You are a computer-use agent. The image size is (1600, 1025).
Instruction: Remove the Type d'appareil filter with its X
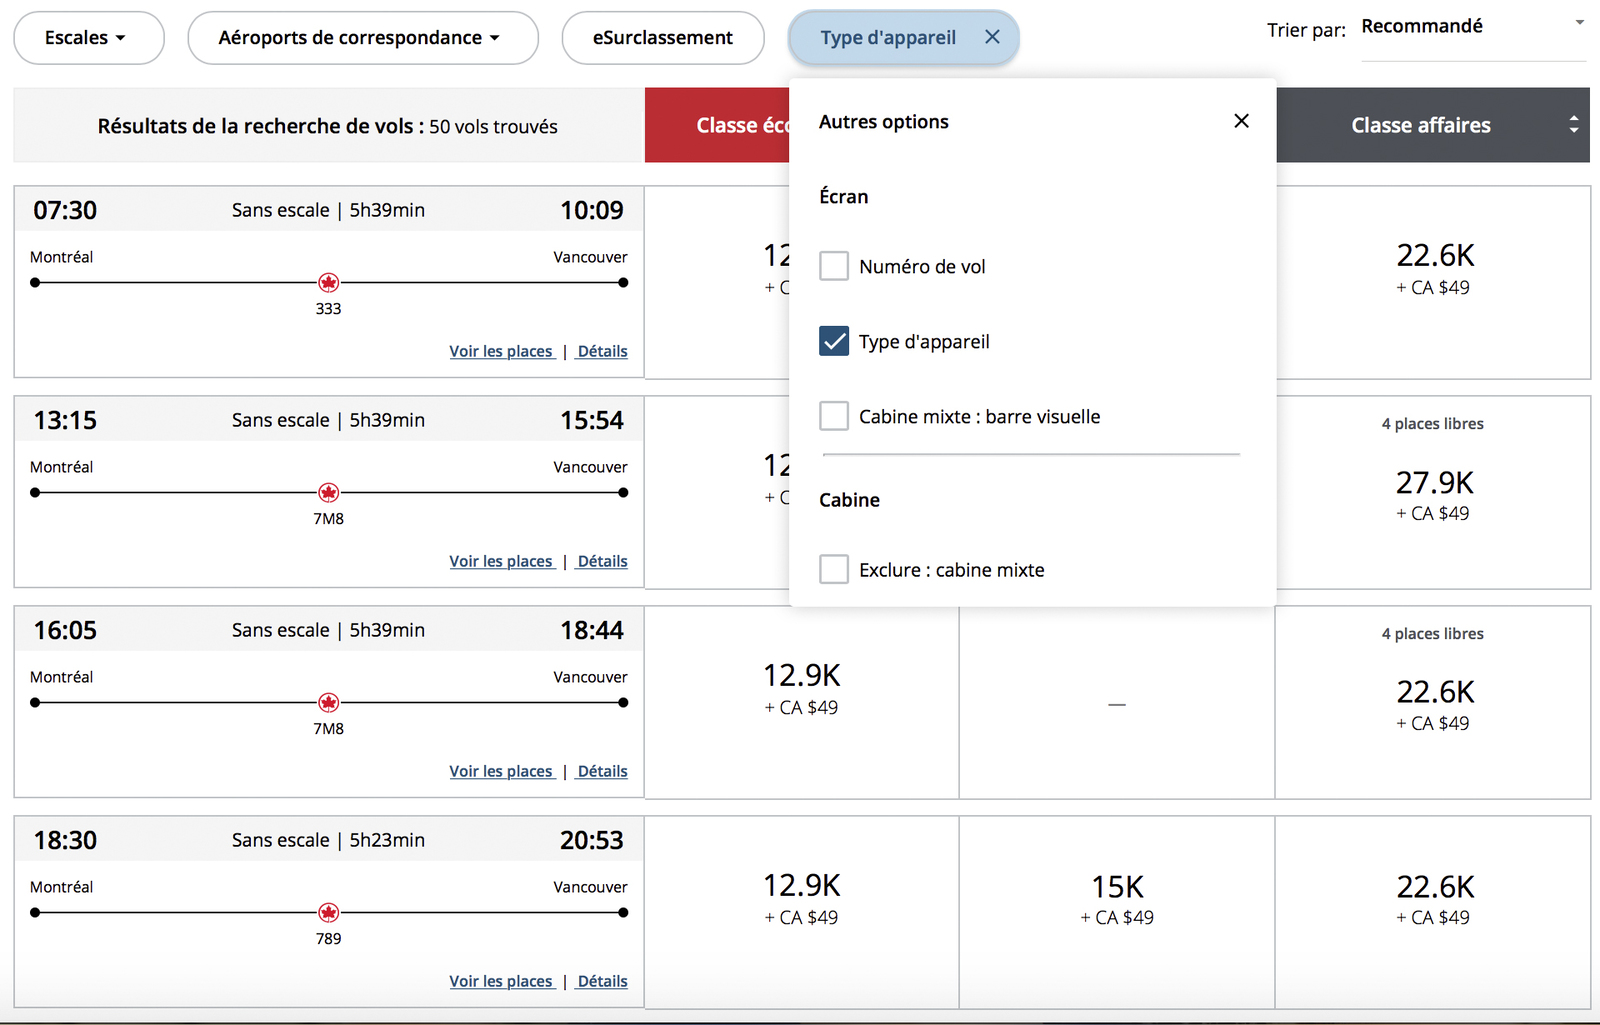[x=992, y=37]
